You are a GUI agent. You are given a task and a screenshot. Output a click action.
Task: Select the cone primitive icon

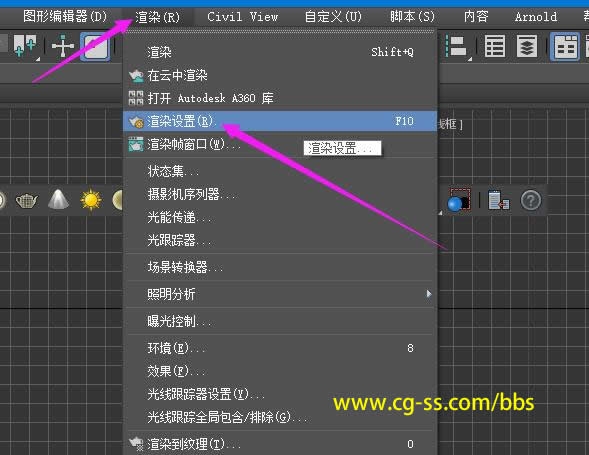tap(59, 199)
